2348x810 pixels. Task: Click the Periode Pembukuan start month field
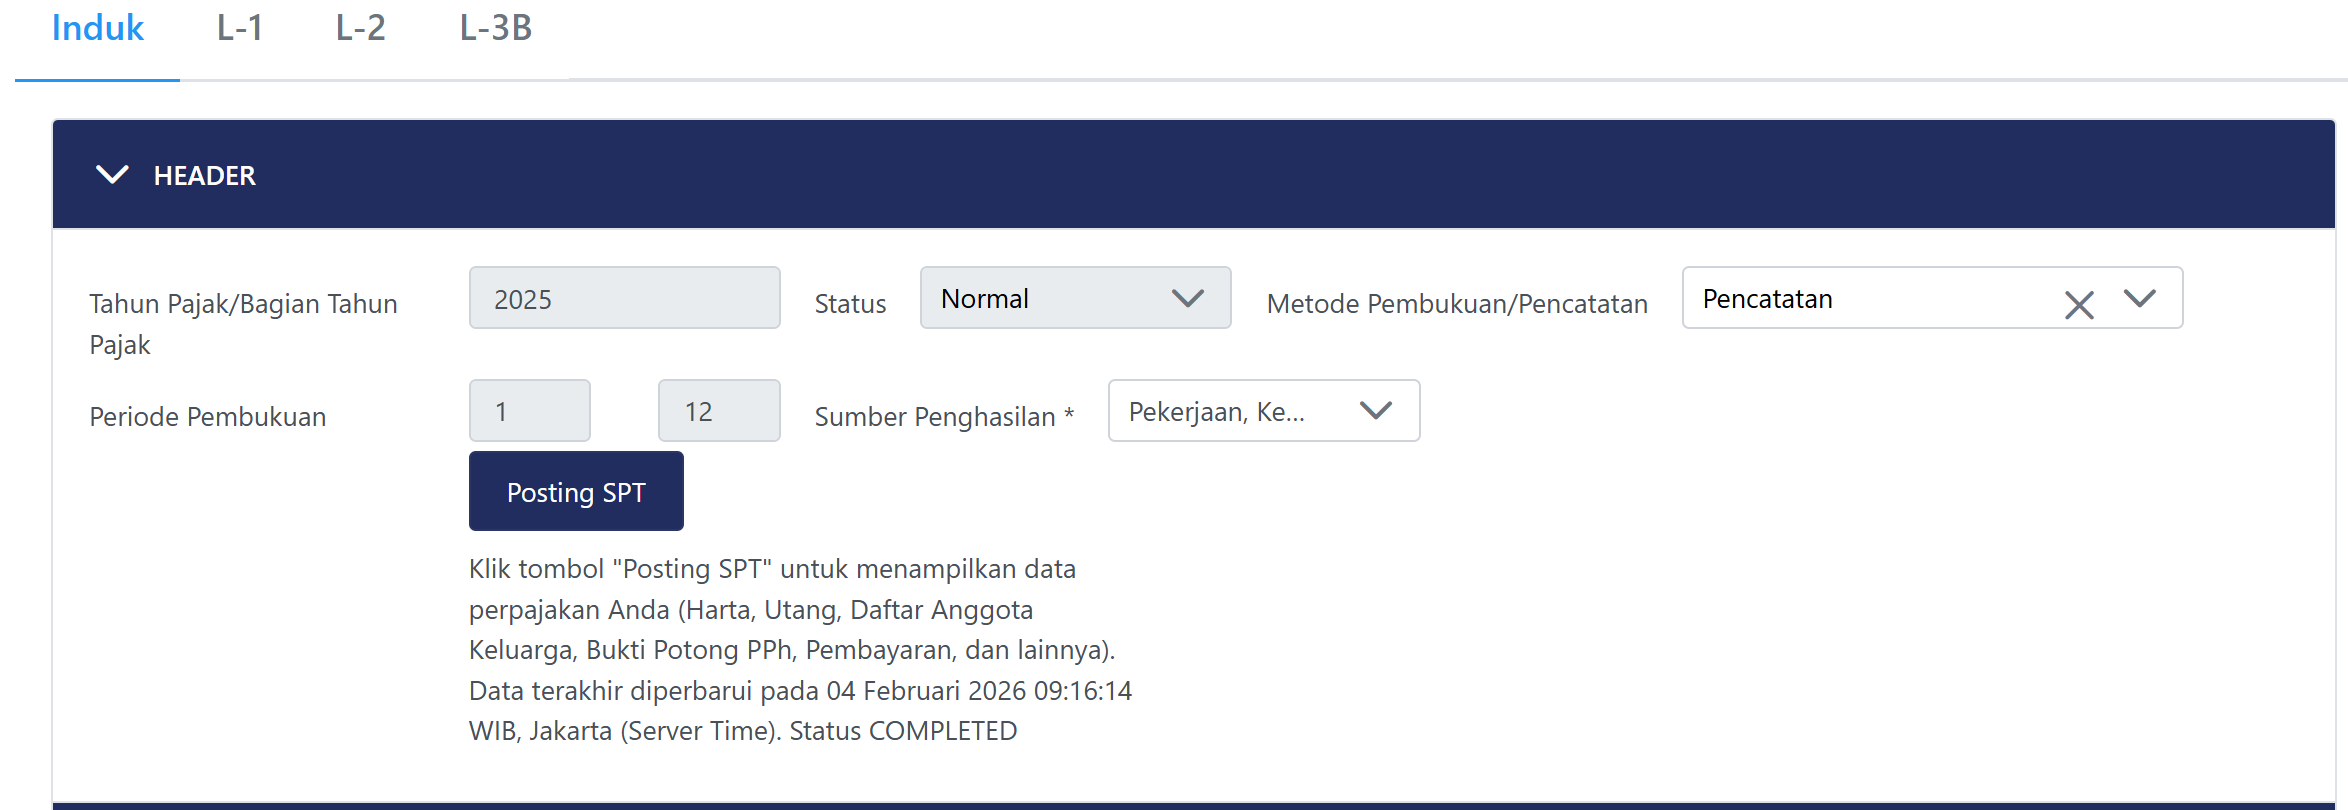[529, 411]
